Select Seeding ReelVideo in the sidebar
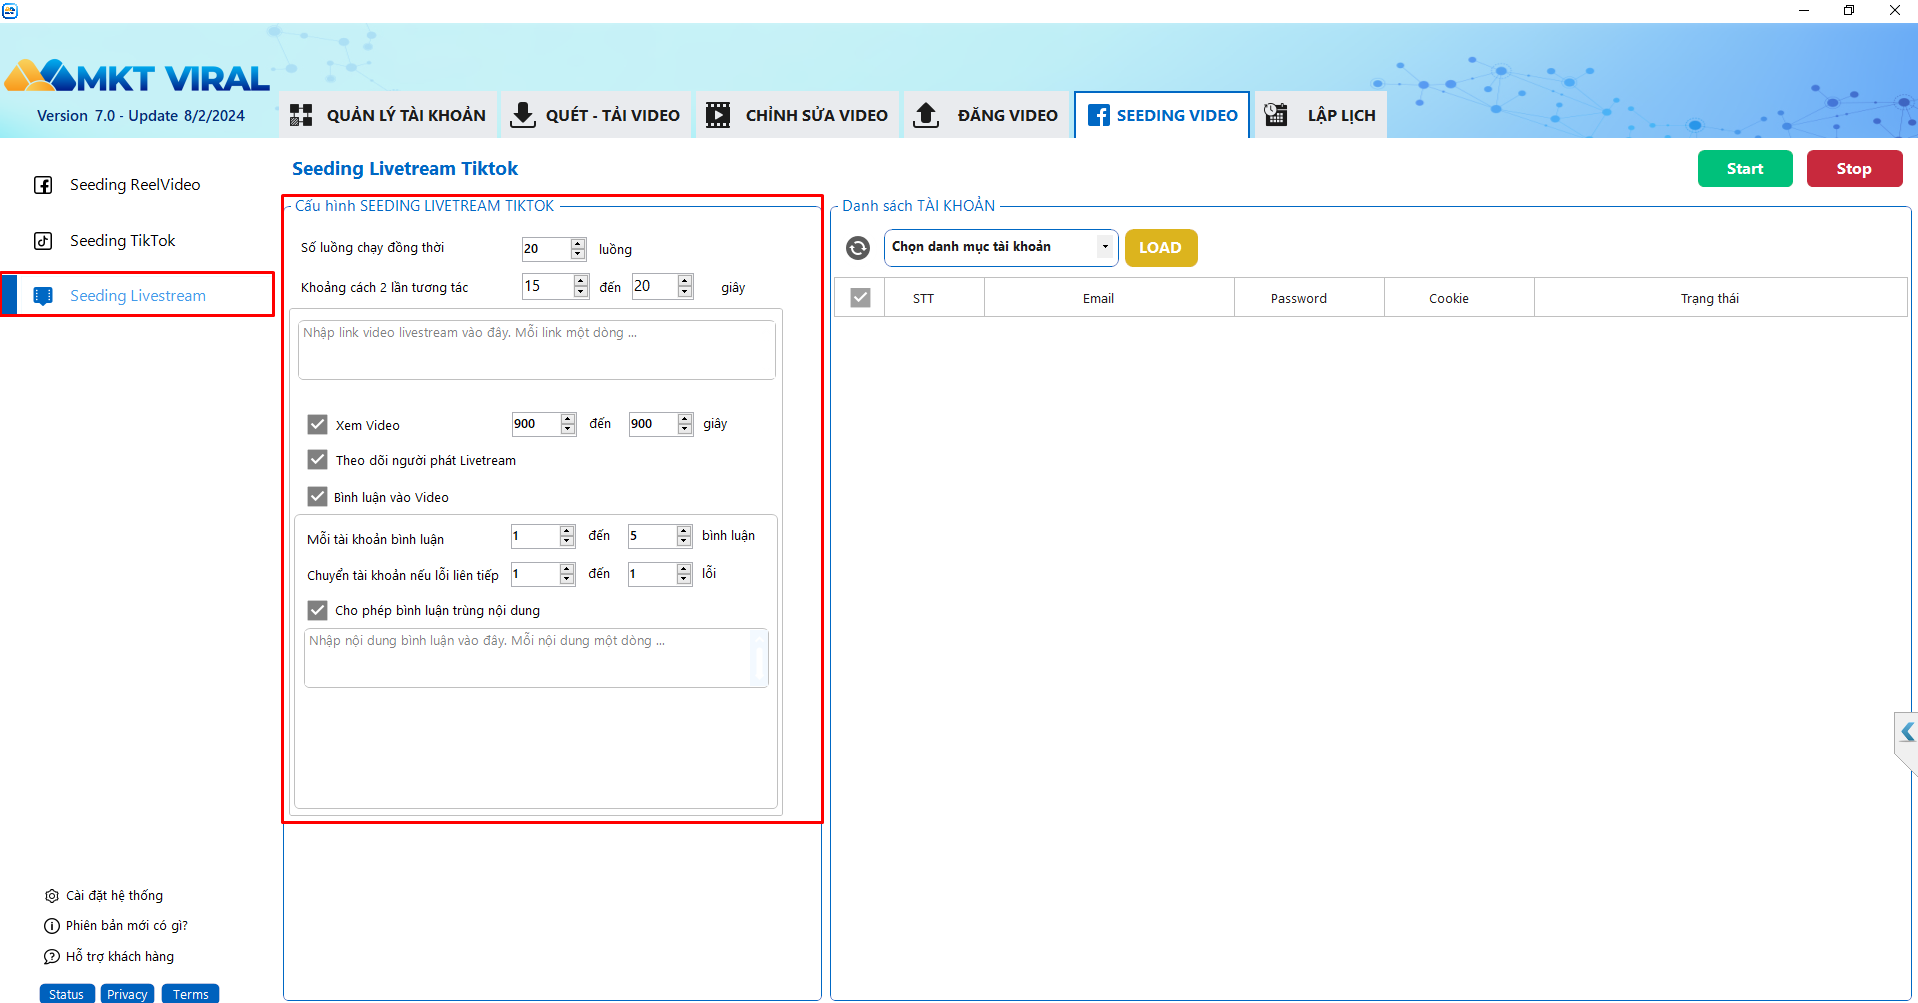The image size is (1918, 1003). (135, 185)
